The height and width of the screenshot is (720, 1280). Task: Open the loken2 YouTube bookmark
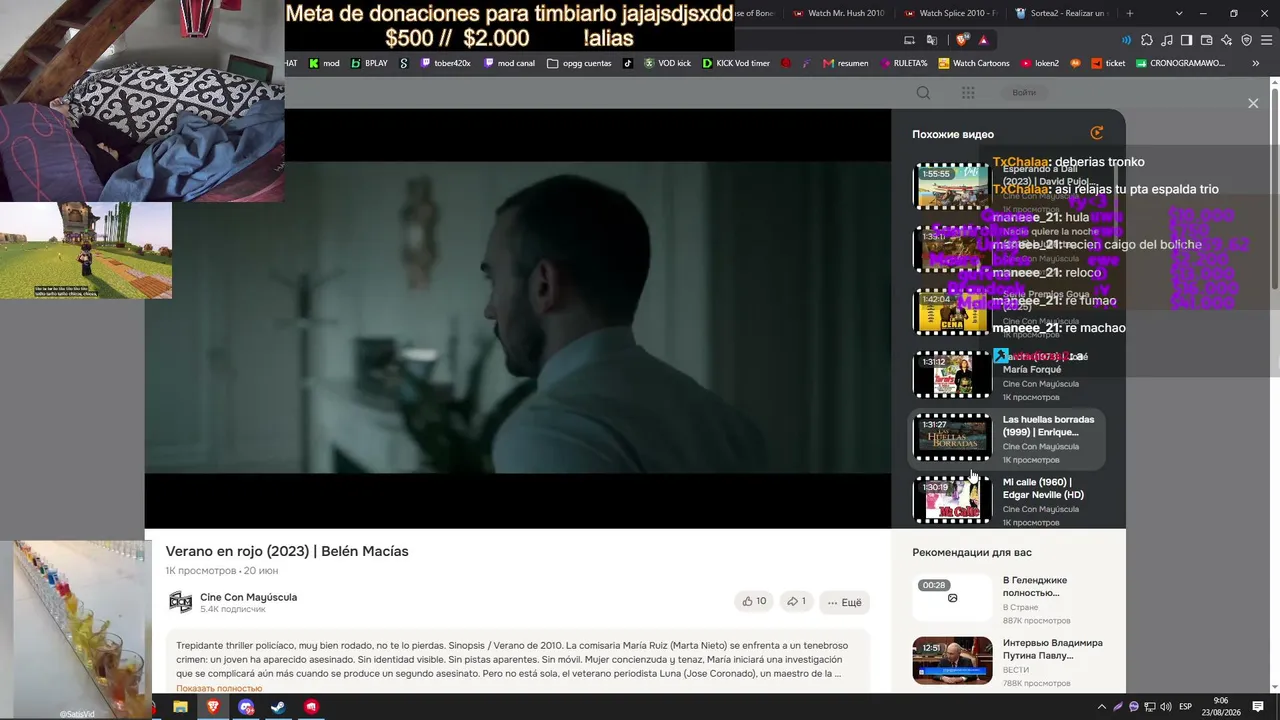pyautogui.click(x=1040, y=63)
